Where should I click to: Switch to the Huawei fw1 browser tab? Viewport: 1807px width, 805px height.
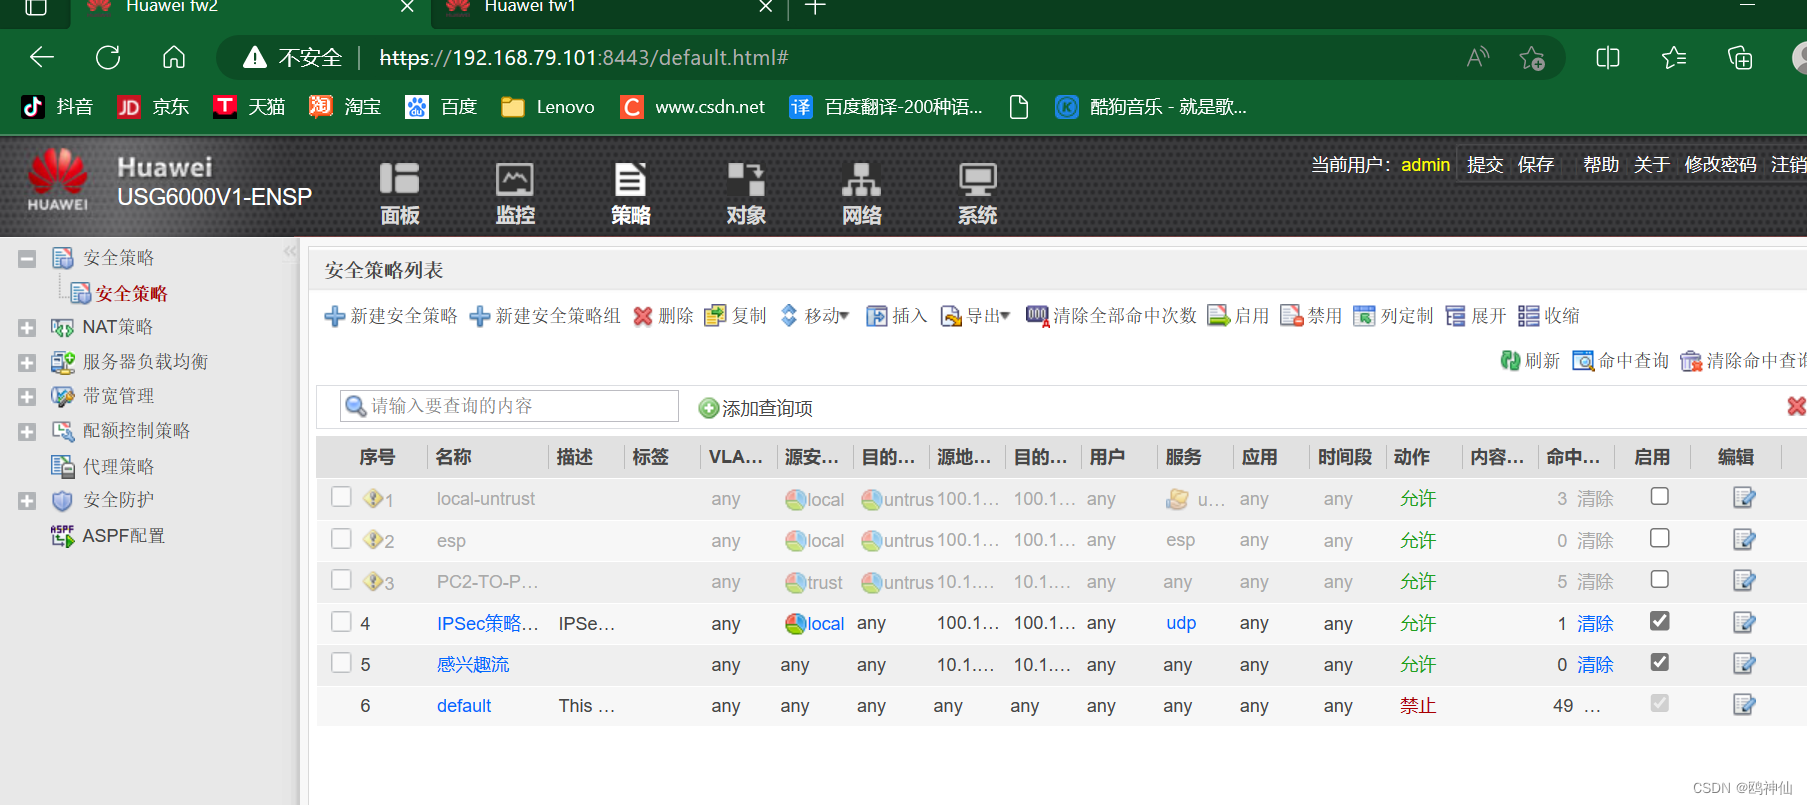click(530, 7)
